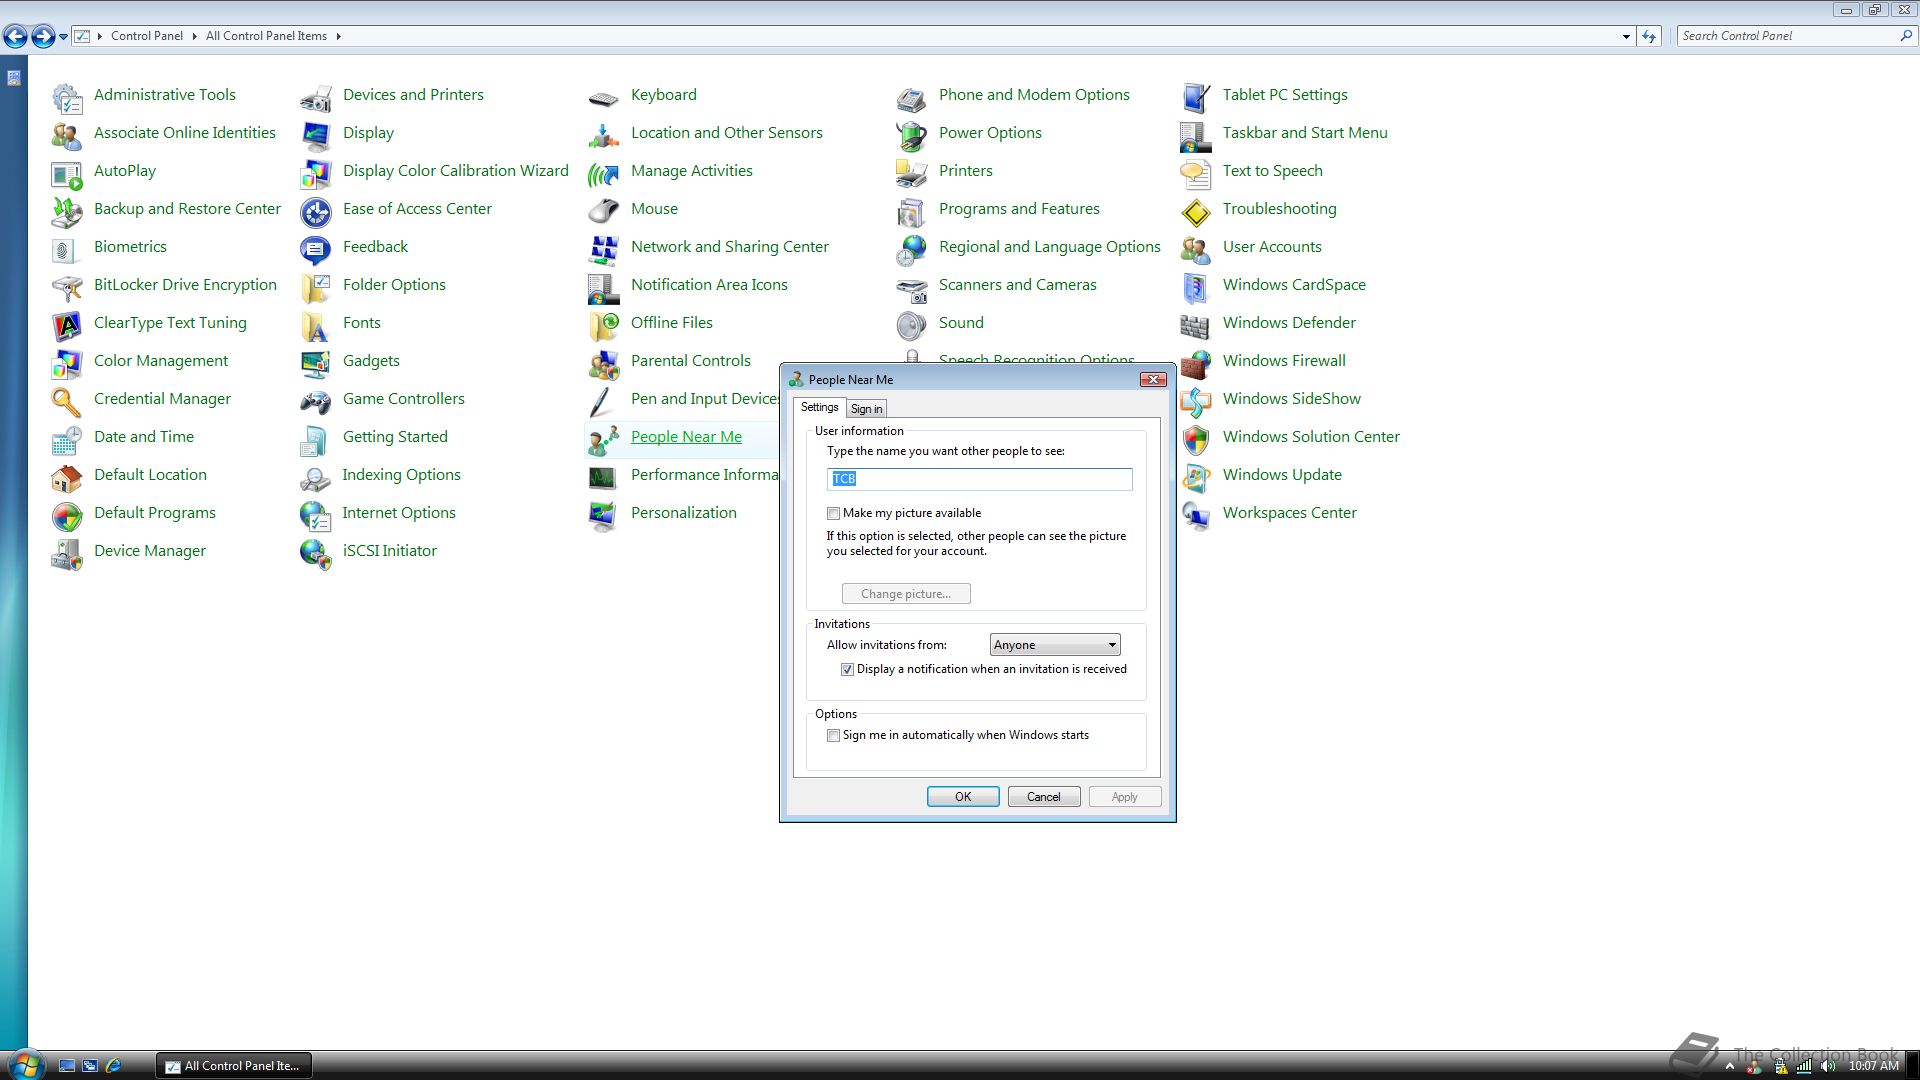Open the Windows Solution Center link
The height and width of the screenshot is (1080, 1920).
pos(1311,437)
